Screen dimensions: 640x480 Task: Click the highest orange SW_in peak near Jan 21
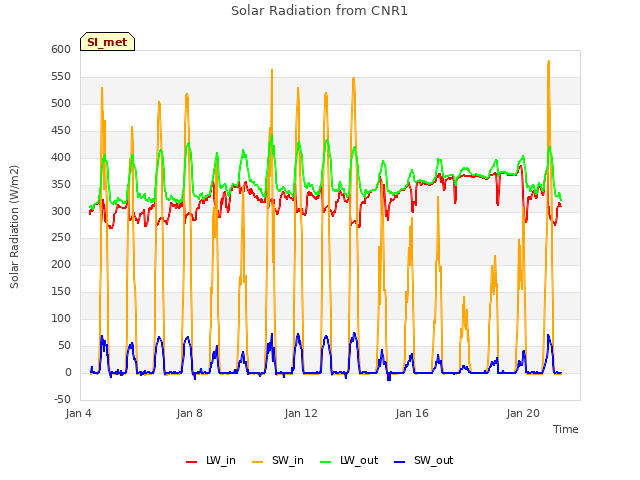pos(549,61)
